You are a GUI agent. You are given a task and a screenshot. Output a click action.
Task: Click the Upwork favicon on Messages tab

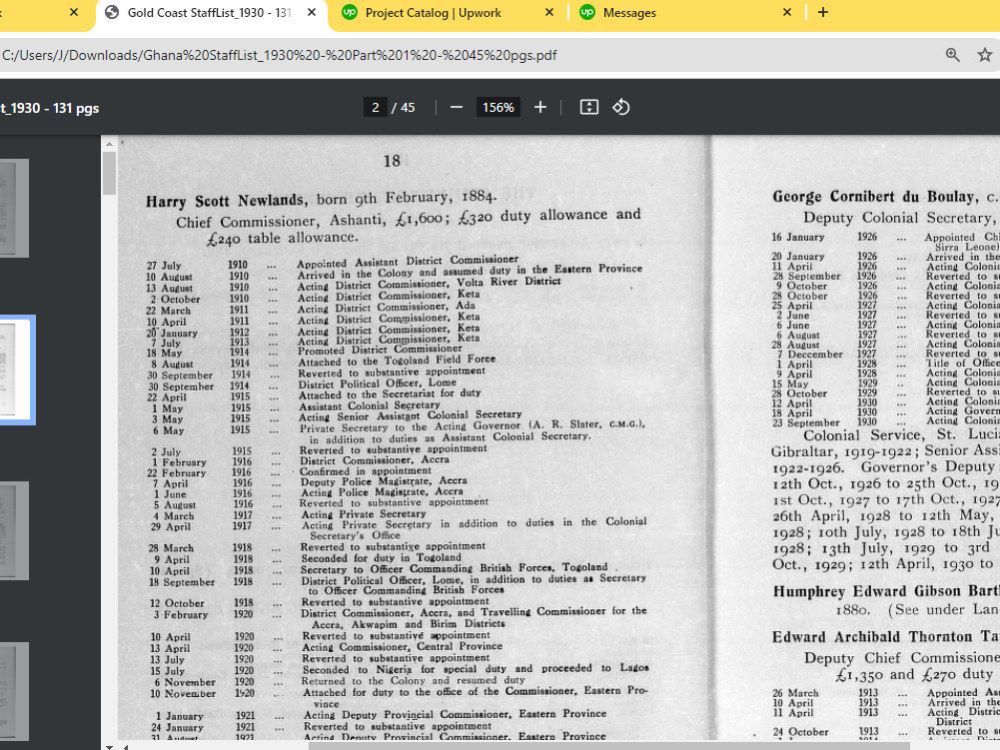click(587, 12)
